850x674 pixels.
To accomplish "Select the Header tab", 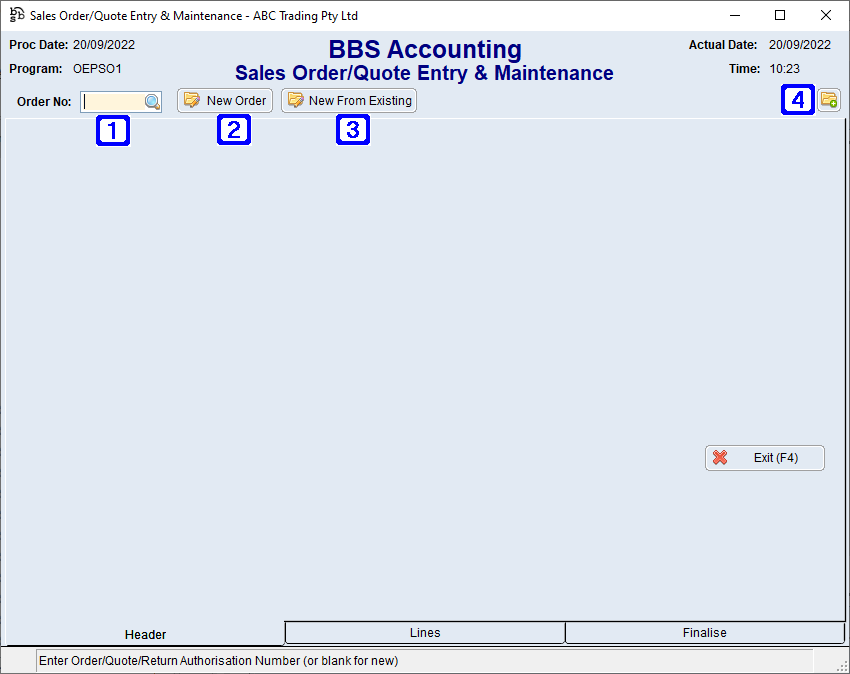I will 145,634.
